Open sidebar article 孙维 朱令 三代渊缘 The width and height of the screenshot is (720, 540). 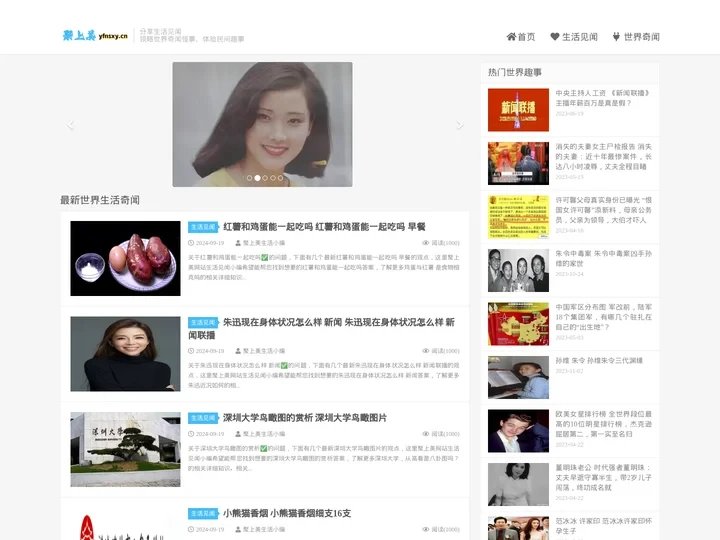pyautogui.click(x=599, y=360)
